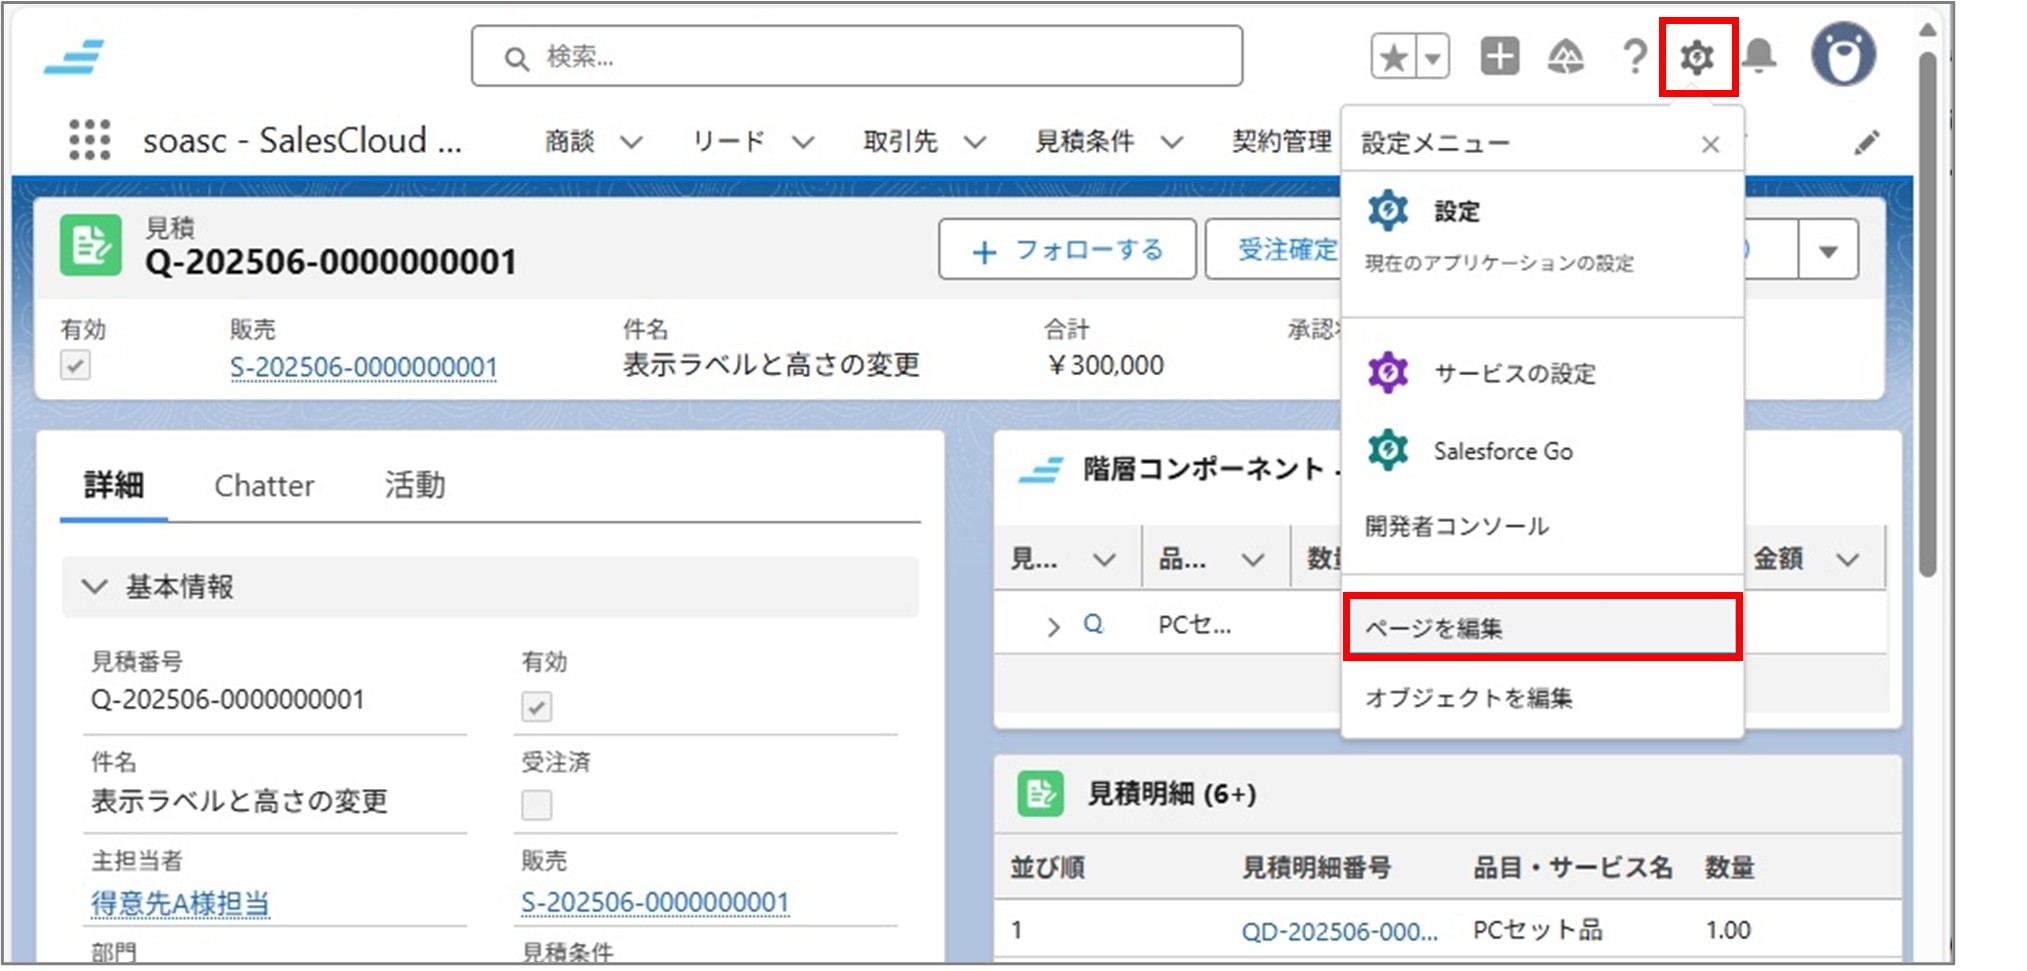Image resolution: width=2027 pixels, height=971 pixels.
Task: Click inside the 検索 search field
Action: coord(855,57)
